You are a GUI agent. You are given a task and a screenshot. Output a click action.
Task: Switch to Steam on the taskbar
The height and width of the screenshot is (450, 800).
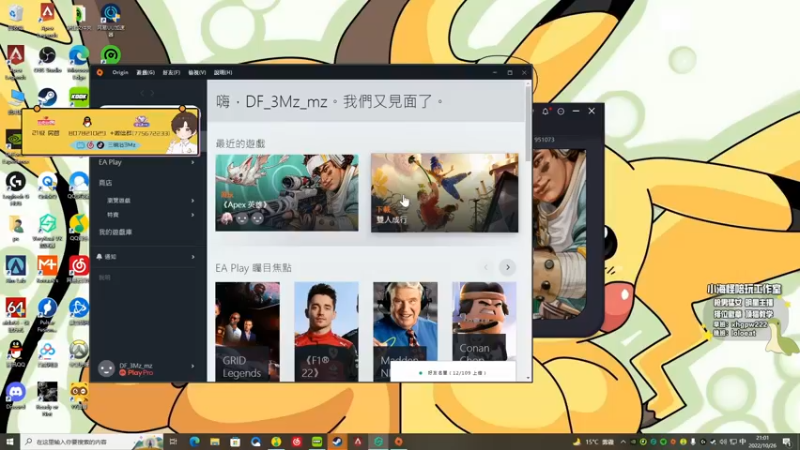[x=337, y=442]
